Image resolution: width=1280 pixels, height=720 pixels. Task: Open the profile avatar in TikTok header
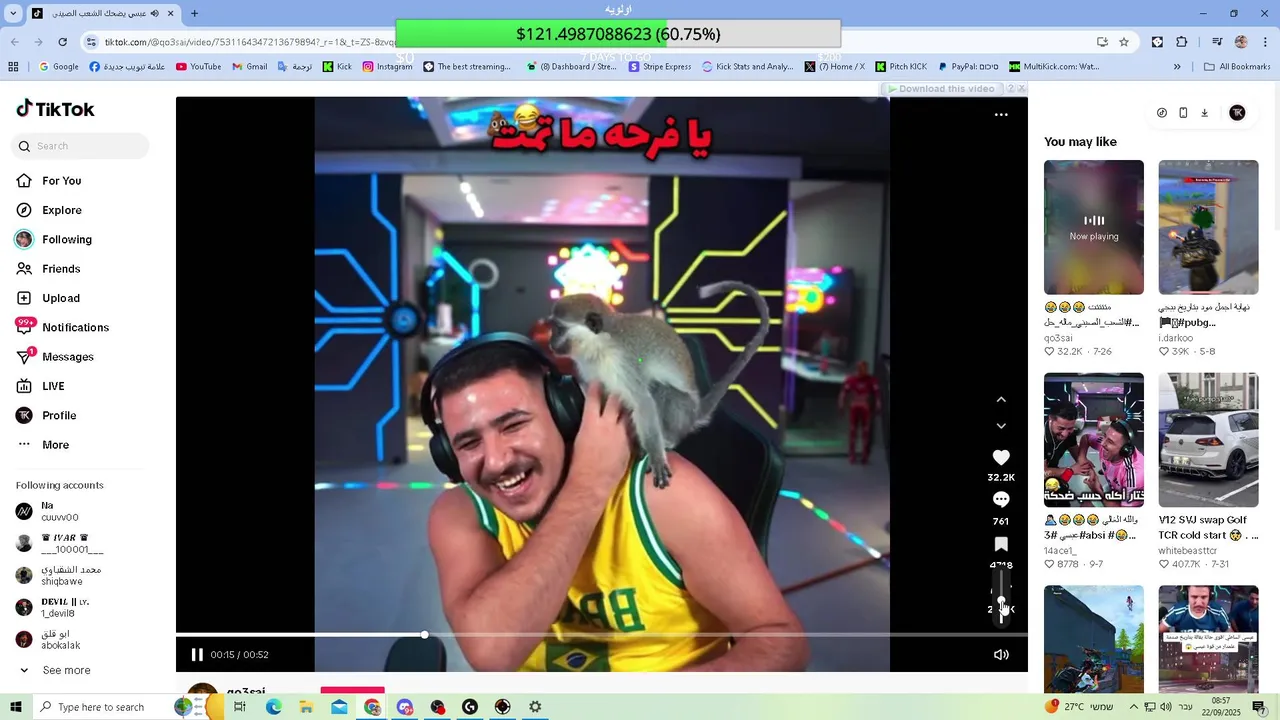[1237, 113]
